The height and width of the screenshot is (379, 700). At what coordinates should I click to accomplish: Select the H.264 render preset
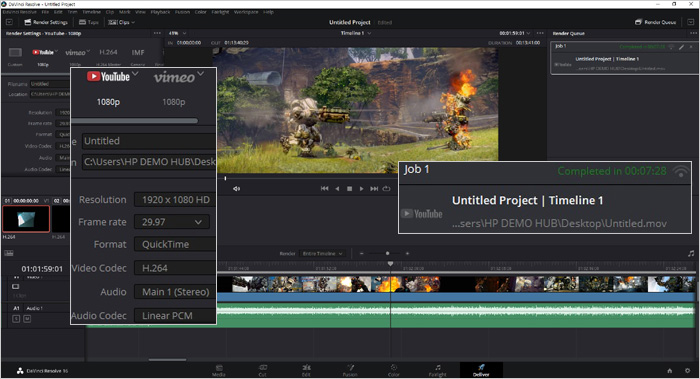108,57
